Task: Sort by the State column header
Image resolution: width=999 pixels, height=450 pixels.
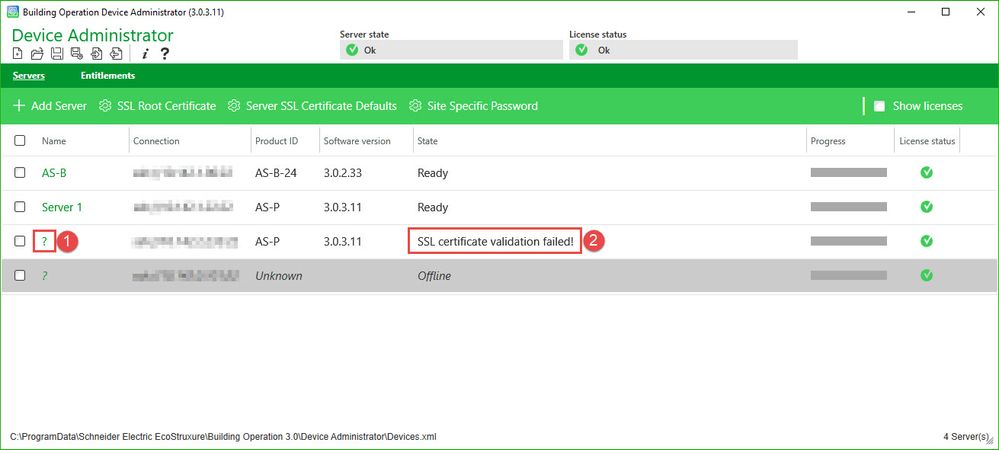Action: pos(427,141)
